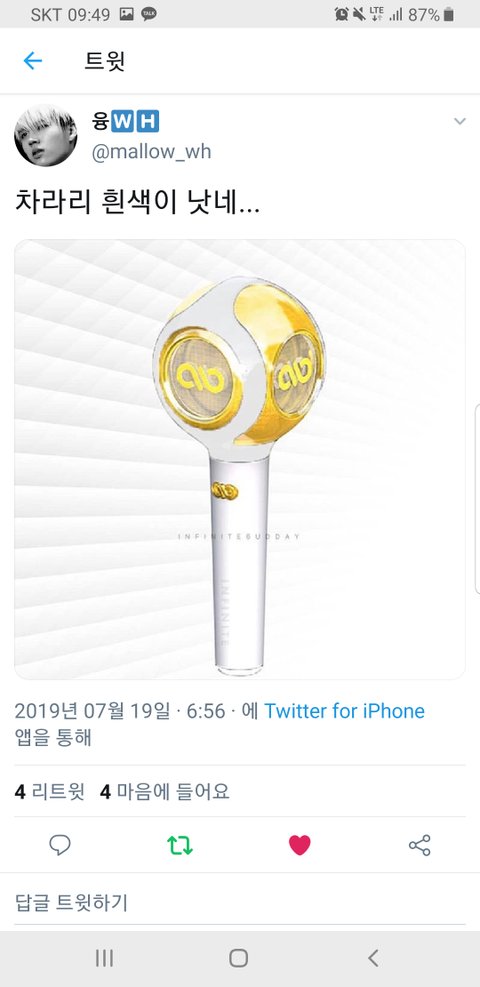The height and width of the screenshot is (987, 480).
Task: Open the @mallow_wh handle
Action: [152, 152]
